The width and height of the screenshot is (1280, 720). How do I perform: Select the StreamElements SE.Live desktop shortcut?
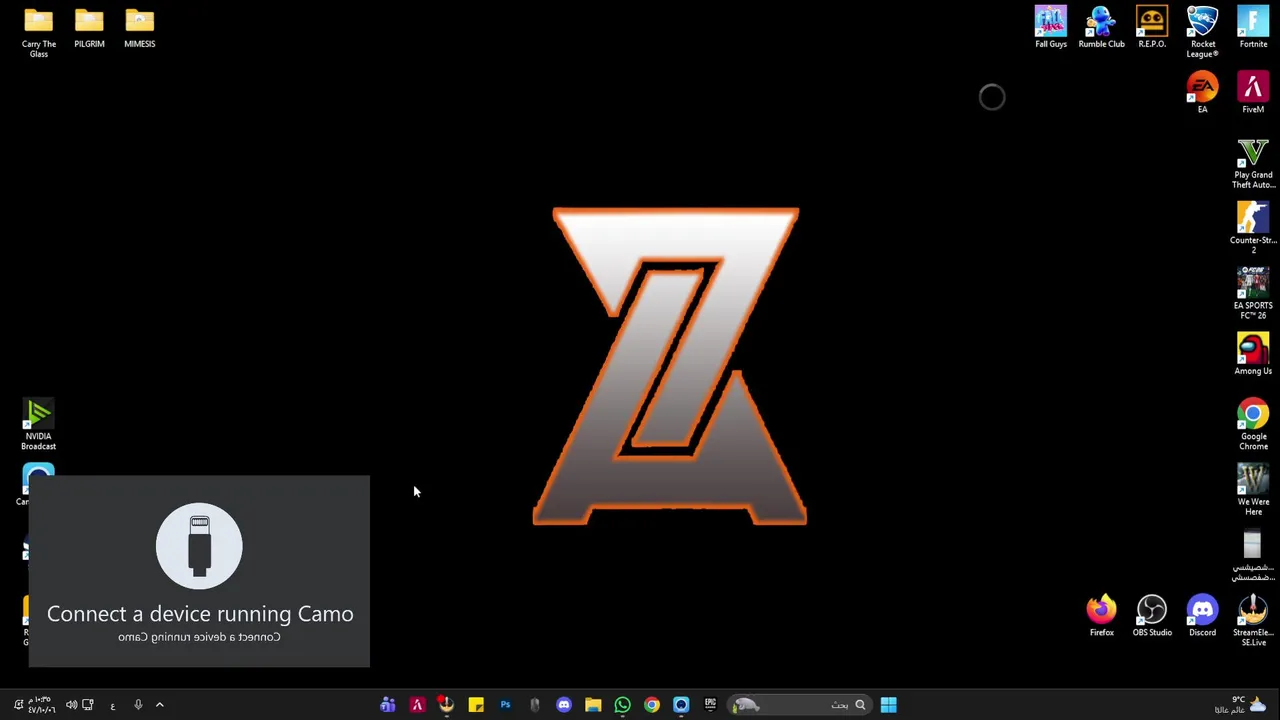coord(1253,621)
